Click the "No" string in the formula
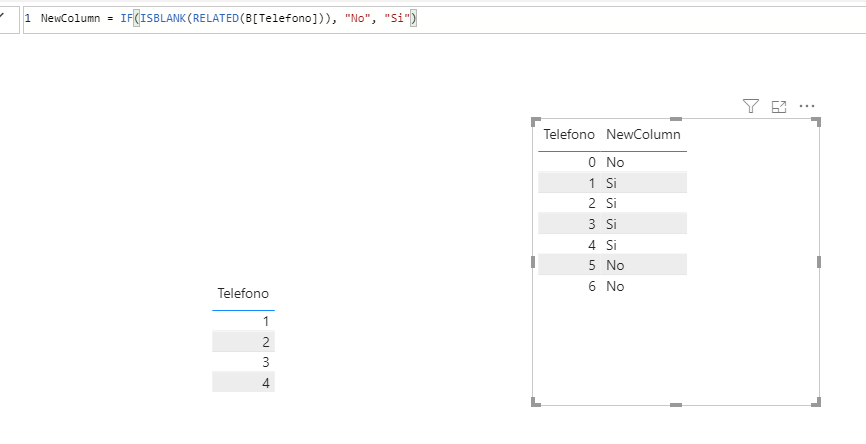 (x=357, y=18)
